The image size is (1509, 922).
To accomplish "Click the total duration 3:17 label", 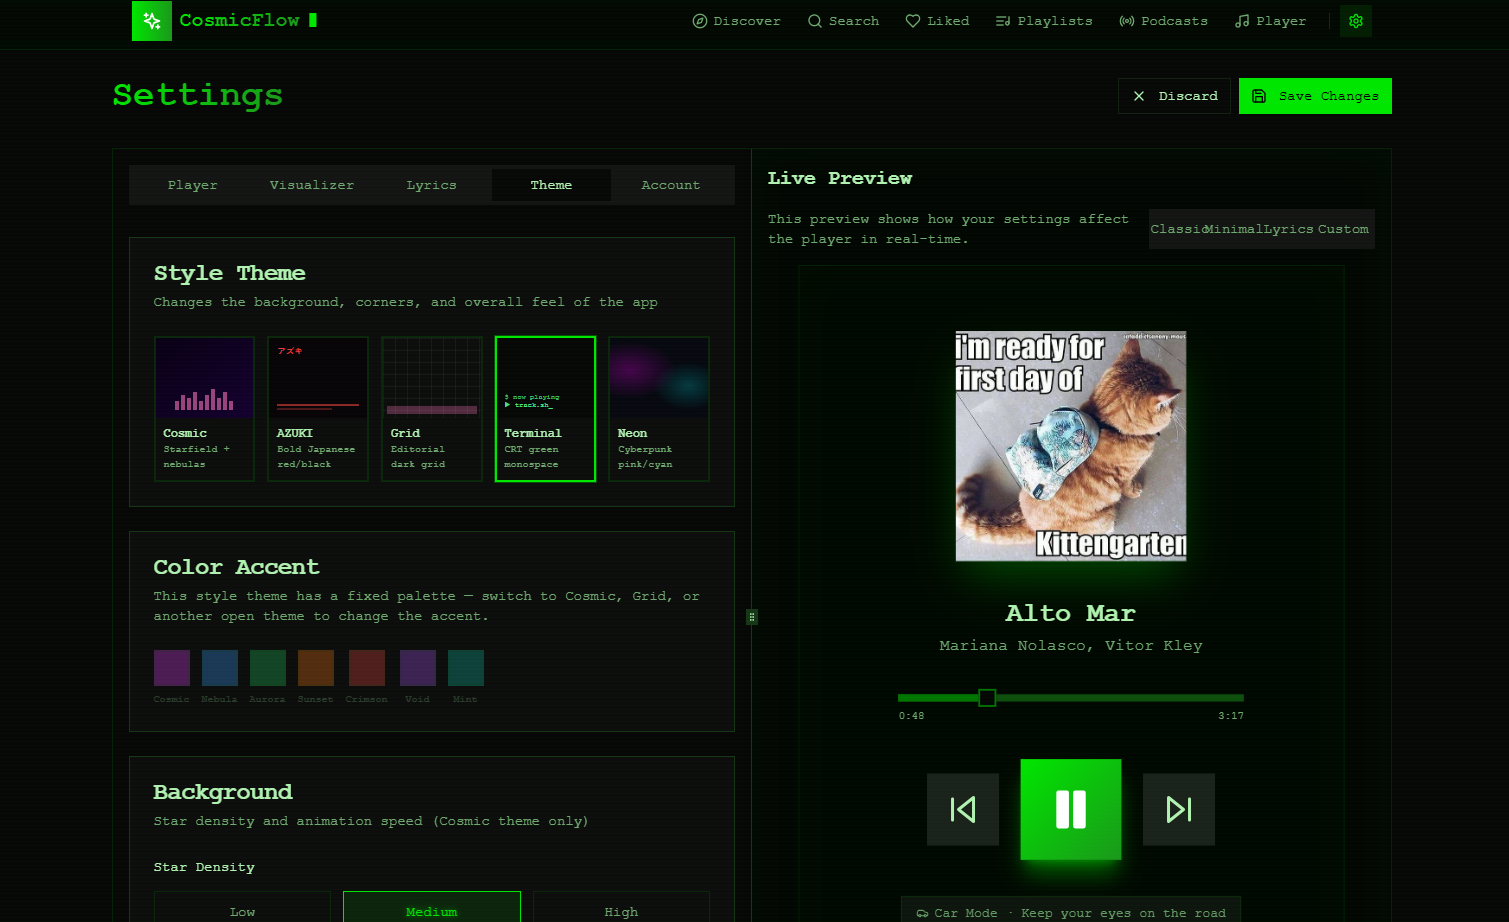I will click(1231, 716).
